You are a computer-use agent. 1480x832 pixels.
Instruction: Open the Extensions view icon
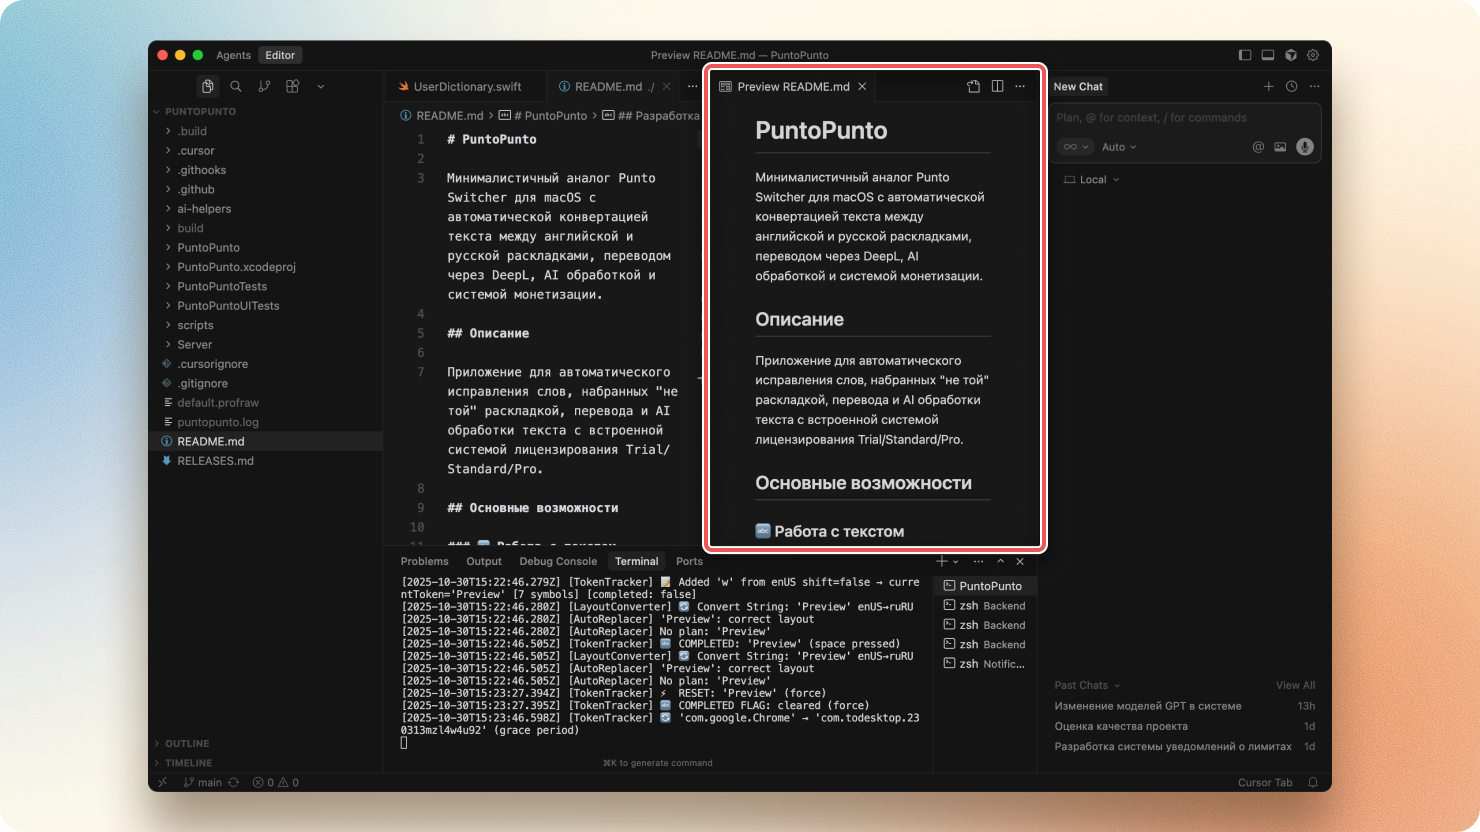(293, 87)
